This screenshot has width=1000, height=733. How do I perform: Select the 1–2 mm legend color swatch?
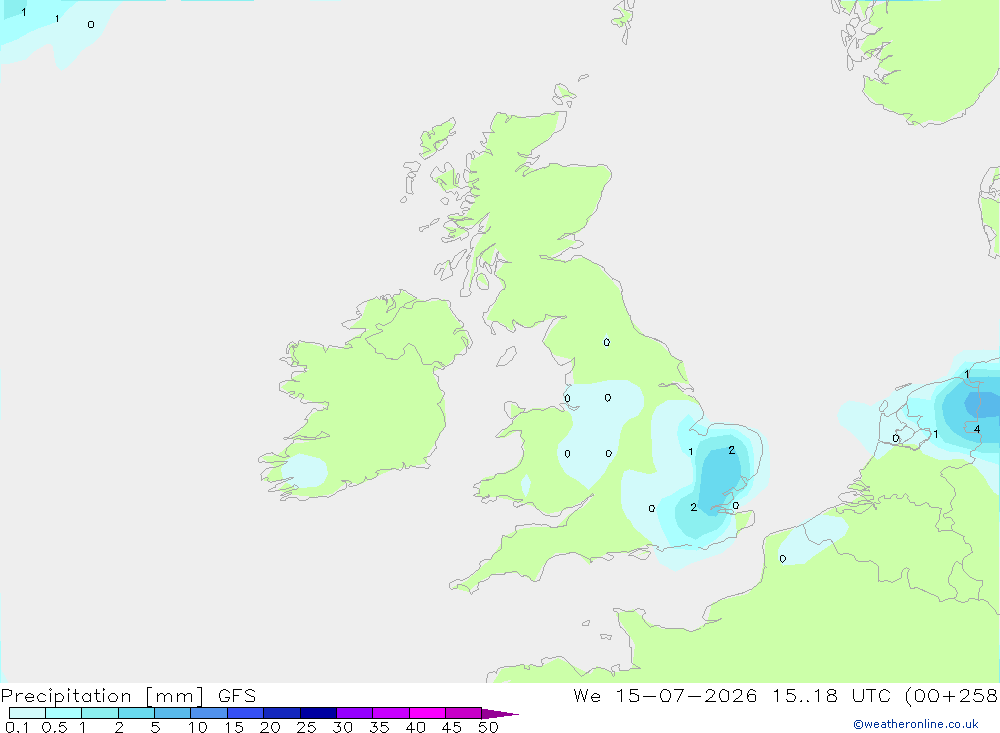(100, 713)
